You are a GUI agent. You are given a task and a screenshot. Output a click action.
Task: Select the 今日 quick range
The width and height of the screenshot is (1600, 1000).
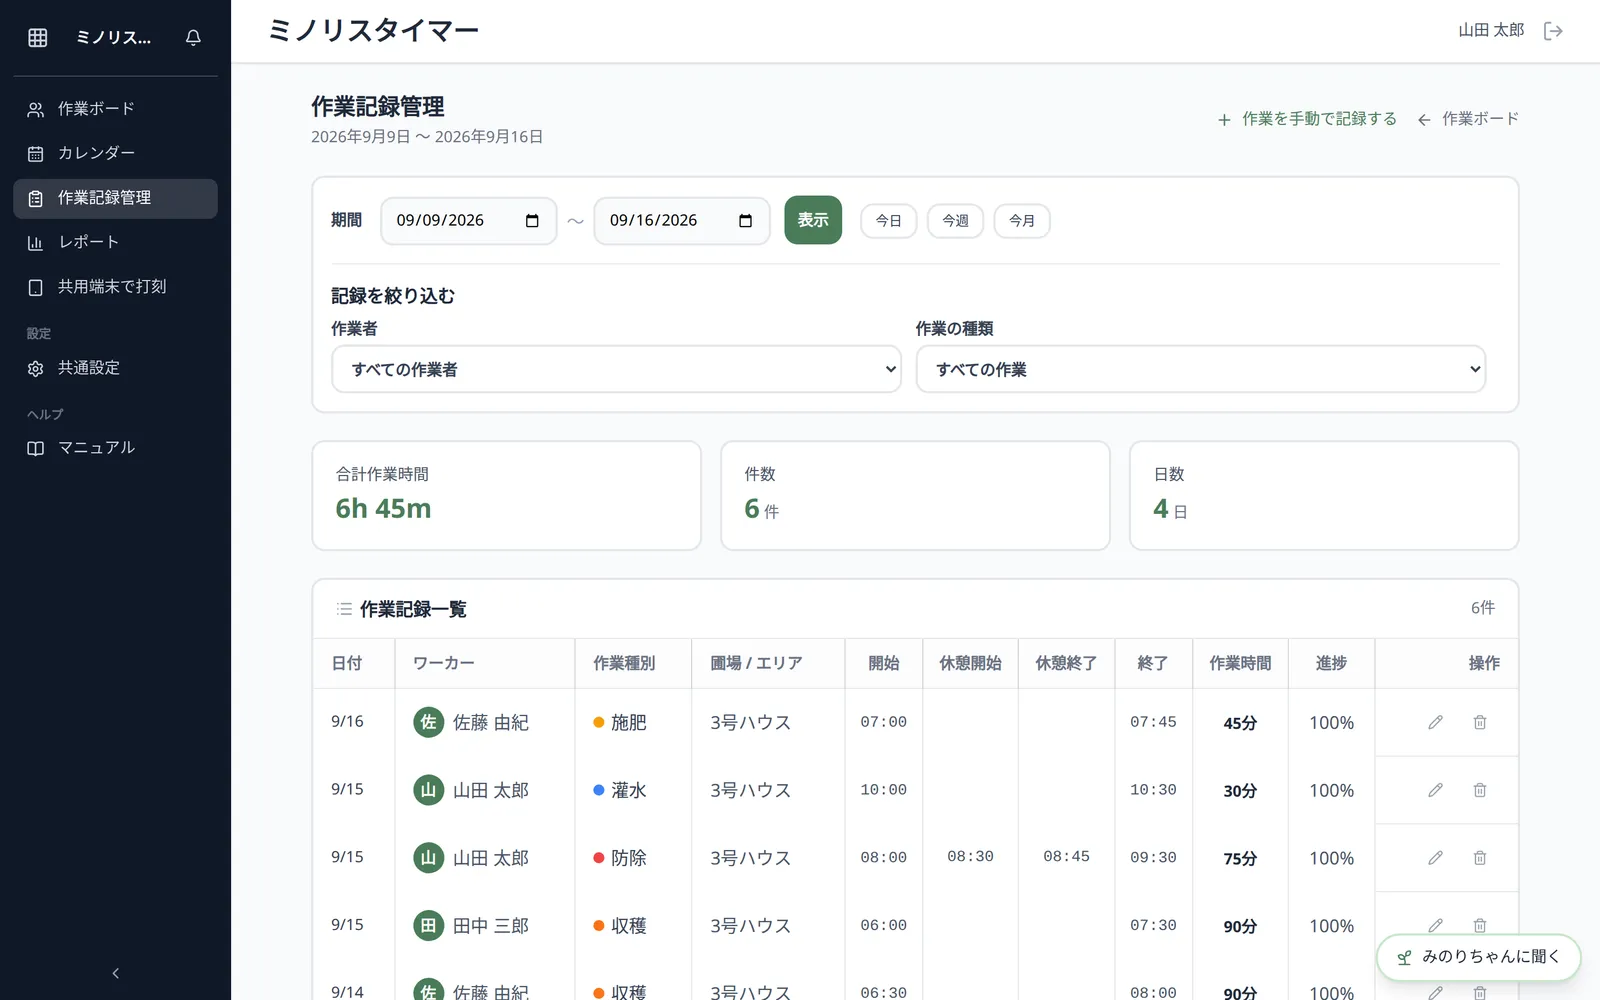point(889,221)
